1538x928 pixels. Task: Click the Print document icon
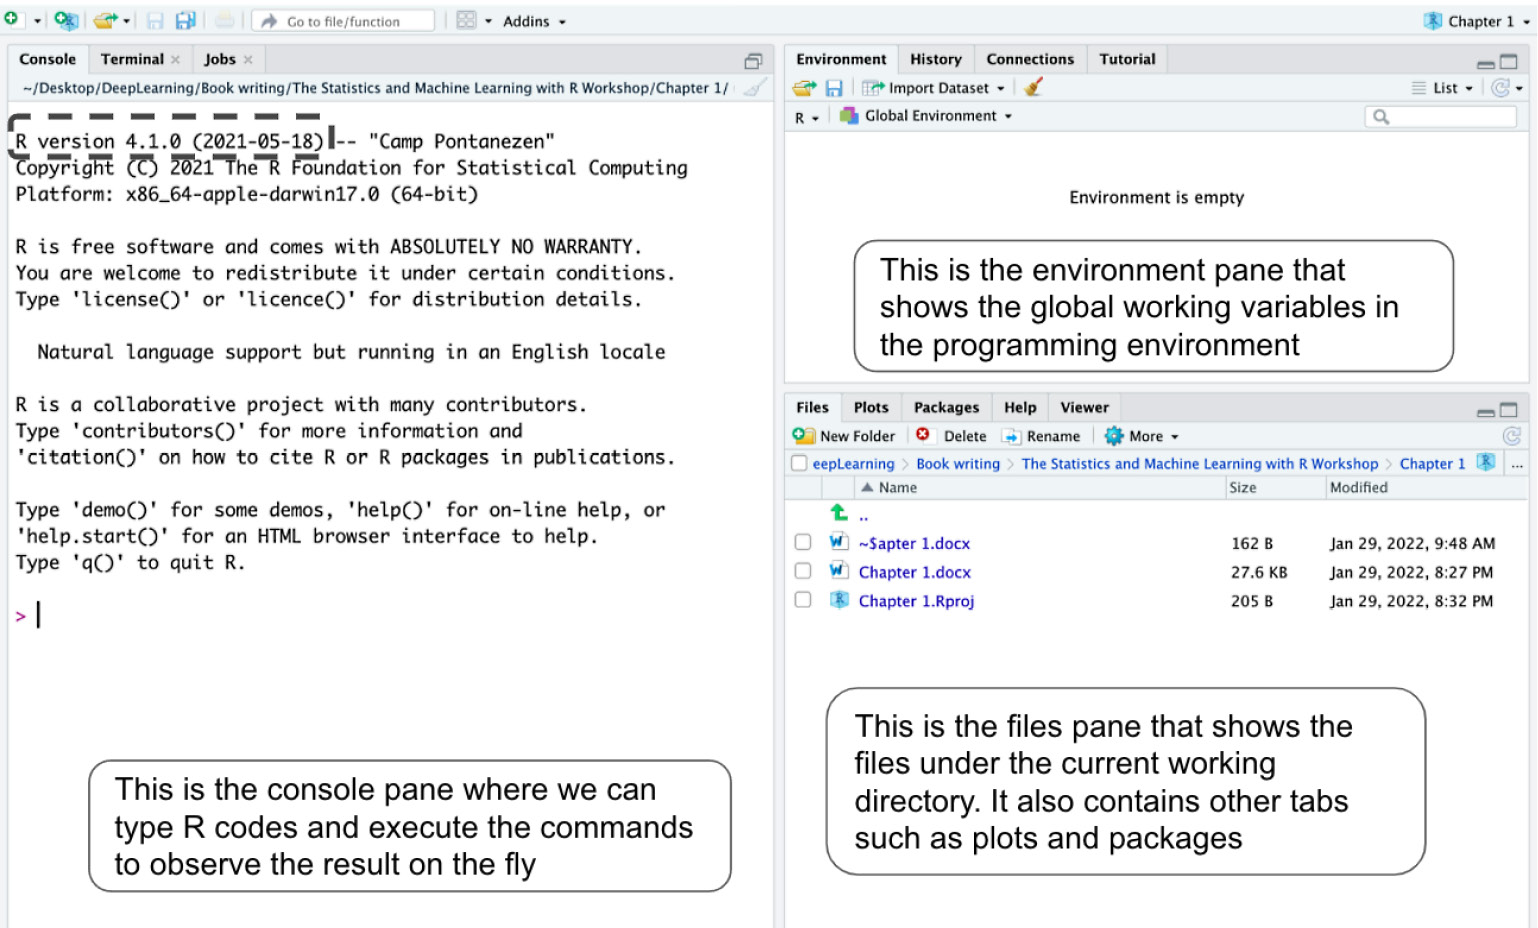point(225,21)
